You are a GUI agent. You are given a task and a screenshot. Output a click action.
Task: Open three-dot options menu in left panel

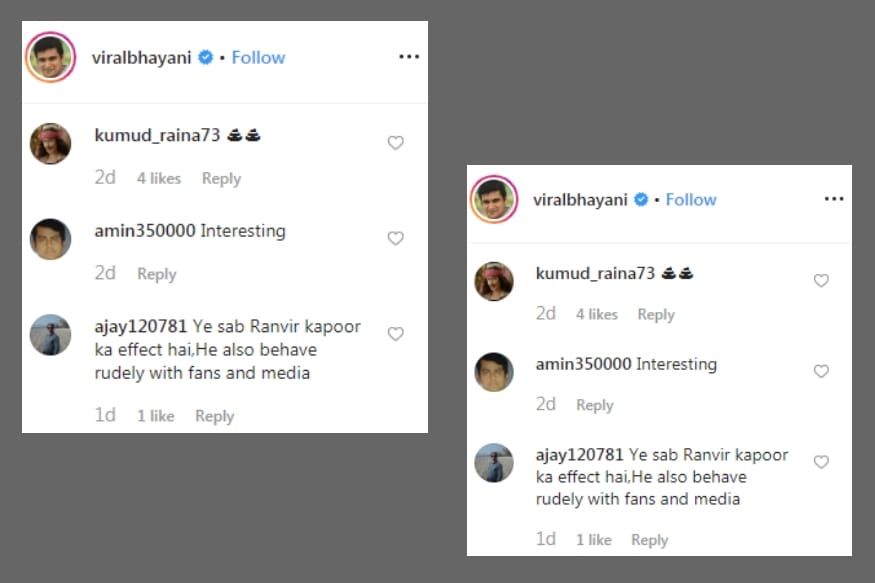408,57
